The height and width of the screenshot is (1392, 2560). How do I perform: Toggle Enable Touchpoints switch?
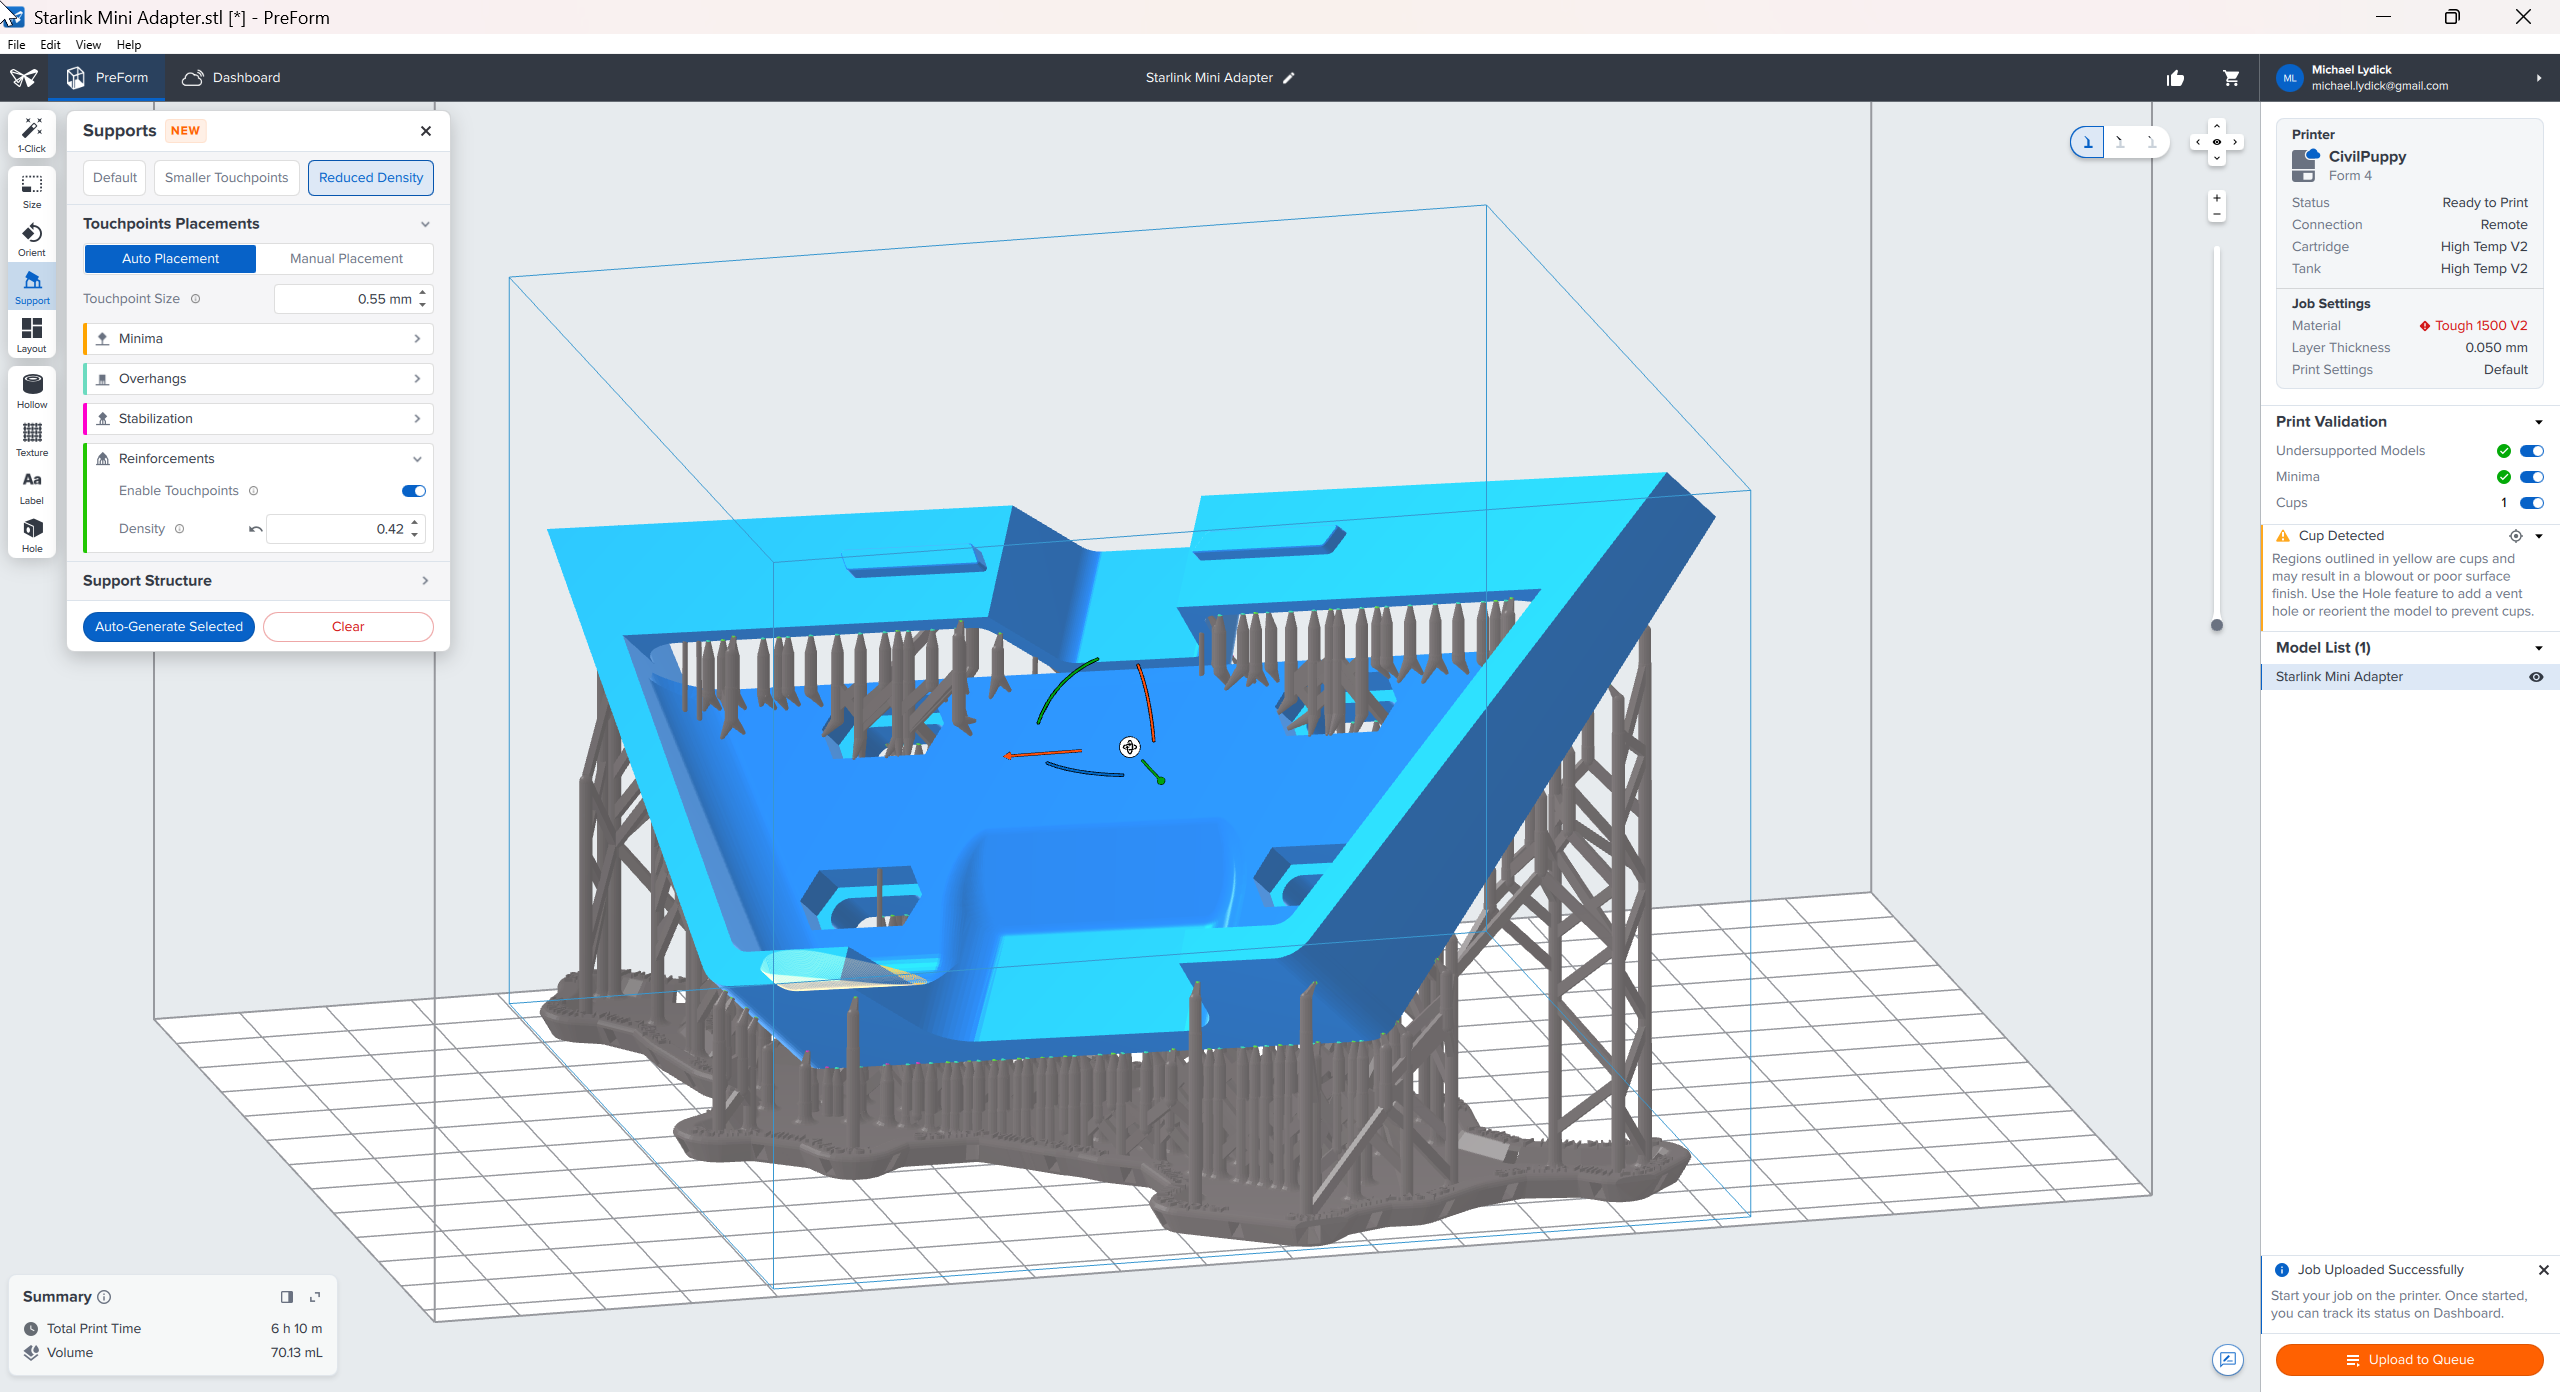pyautogui.click(x=414, y=491)
